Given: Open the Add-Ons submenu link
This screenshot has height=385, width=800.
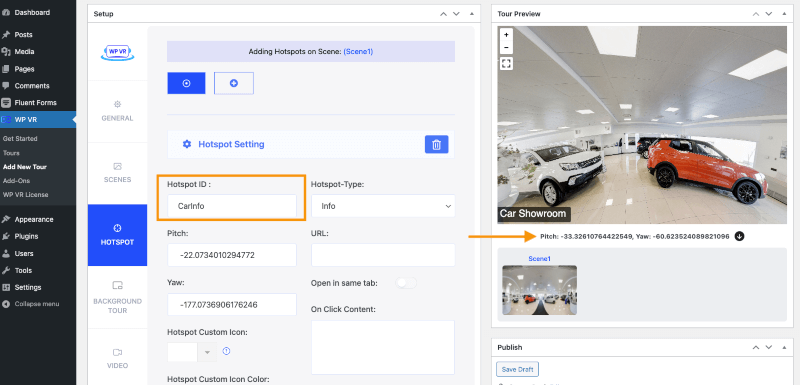Looking at the screenshot, I should (16, 181).
